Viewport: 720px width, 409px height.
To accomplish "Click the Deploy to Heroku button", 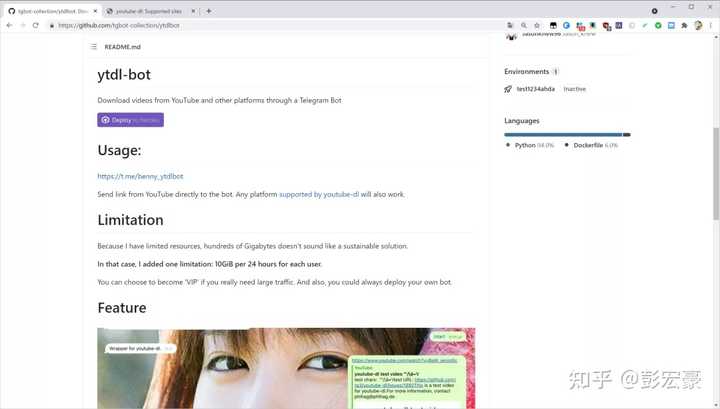I will [130, 120].
